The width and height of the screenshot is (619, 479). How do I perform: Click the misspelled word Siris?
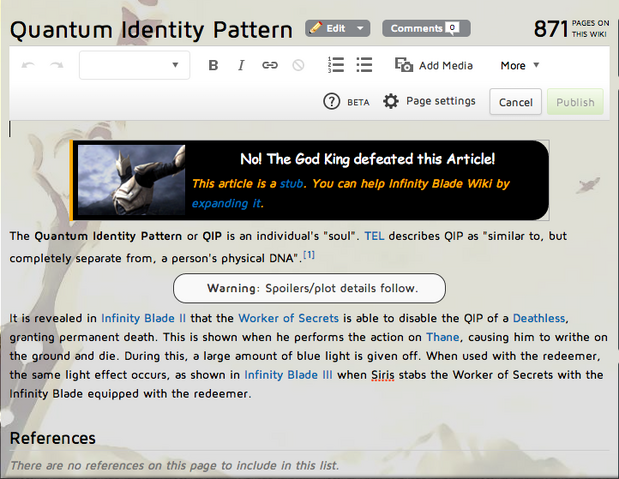coord(383,375)
